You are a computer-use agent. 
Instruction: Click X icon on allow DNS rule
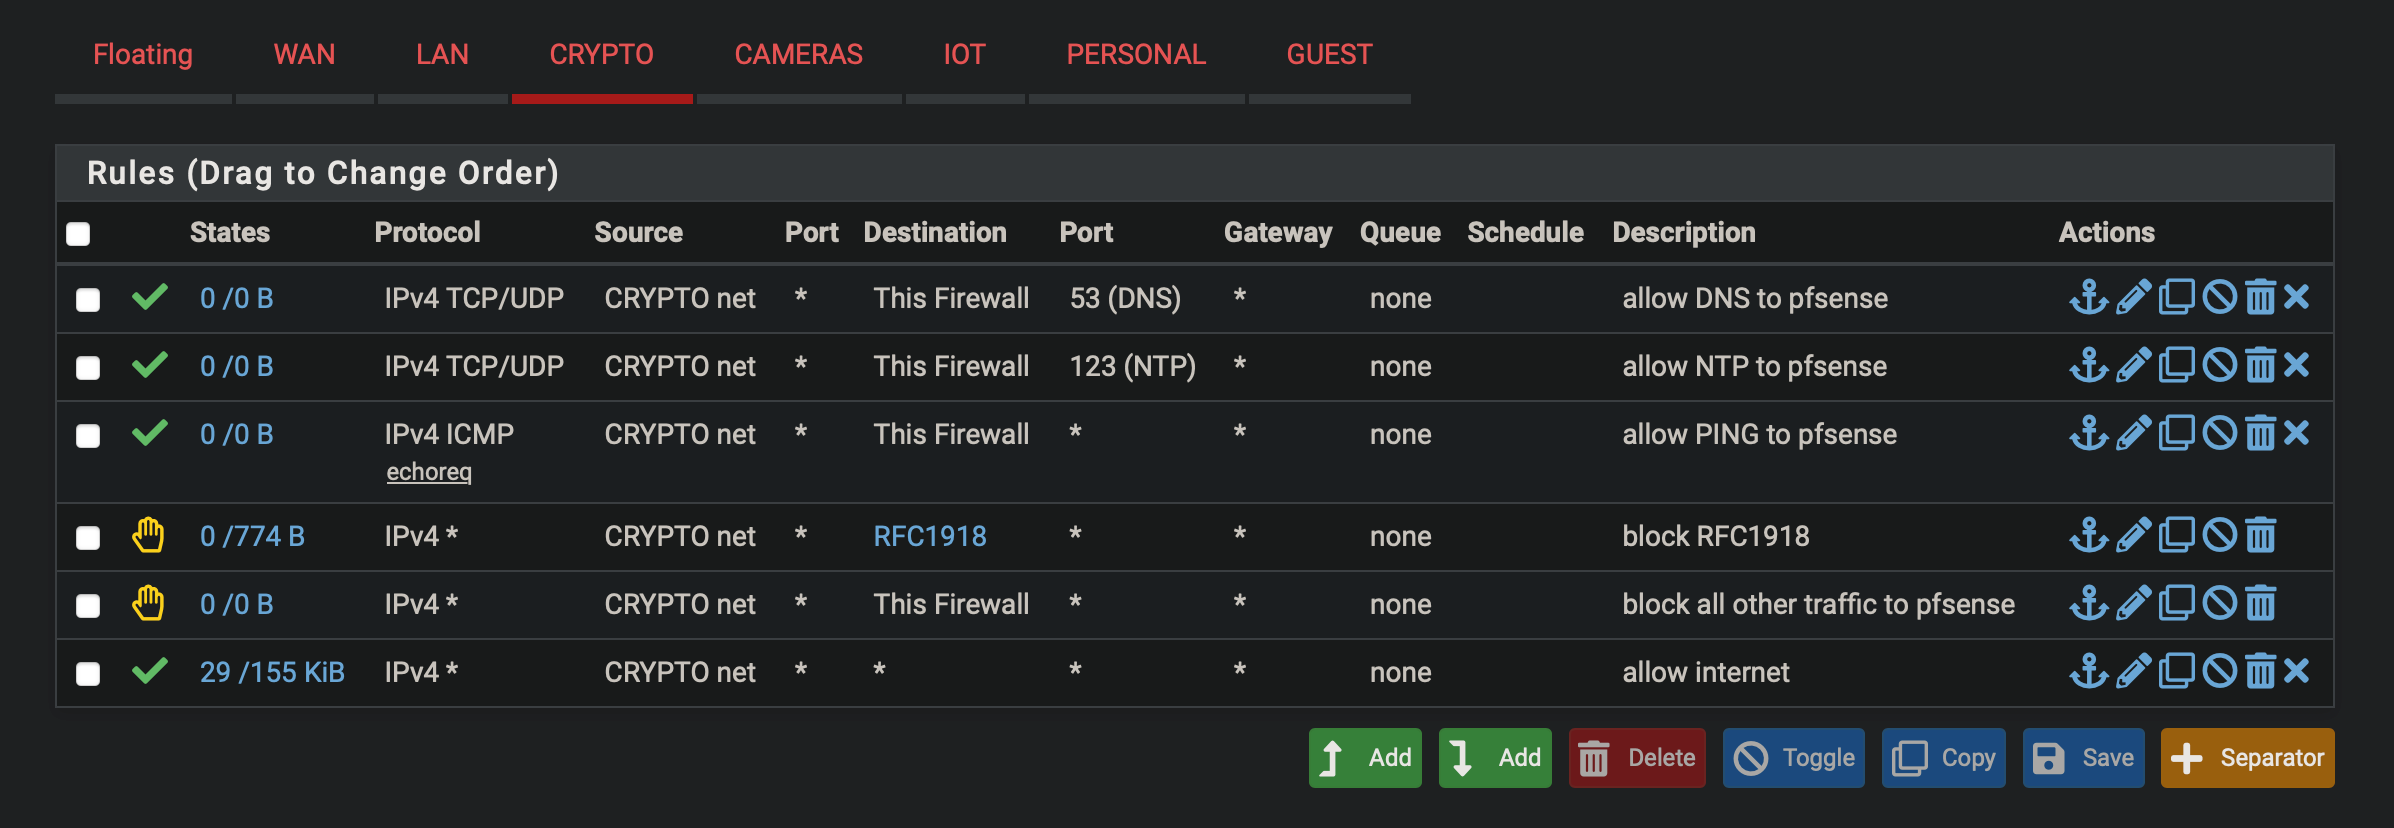click(2297, 297)
